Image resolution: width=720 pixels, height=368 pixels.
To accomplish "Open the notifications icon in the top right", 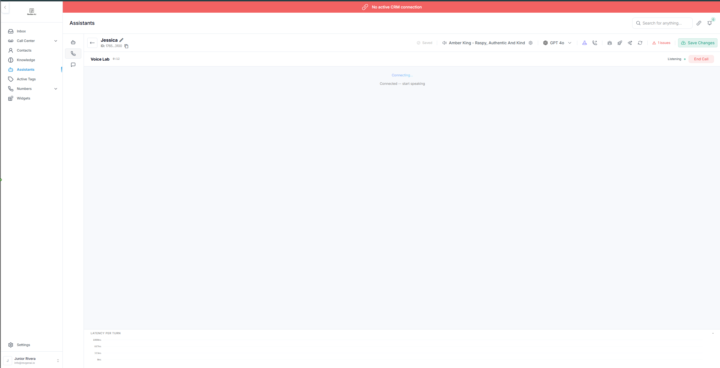I will coord(710,23).
